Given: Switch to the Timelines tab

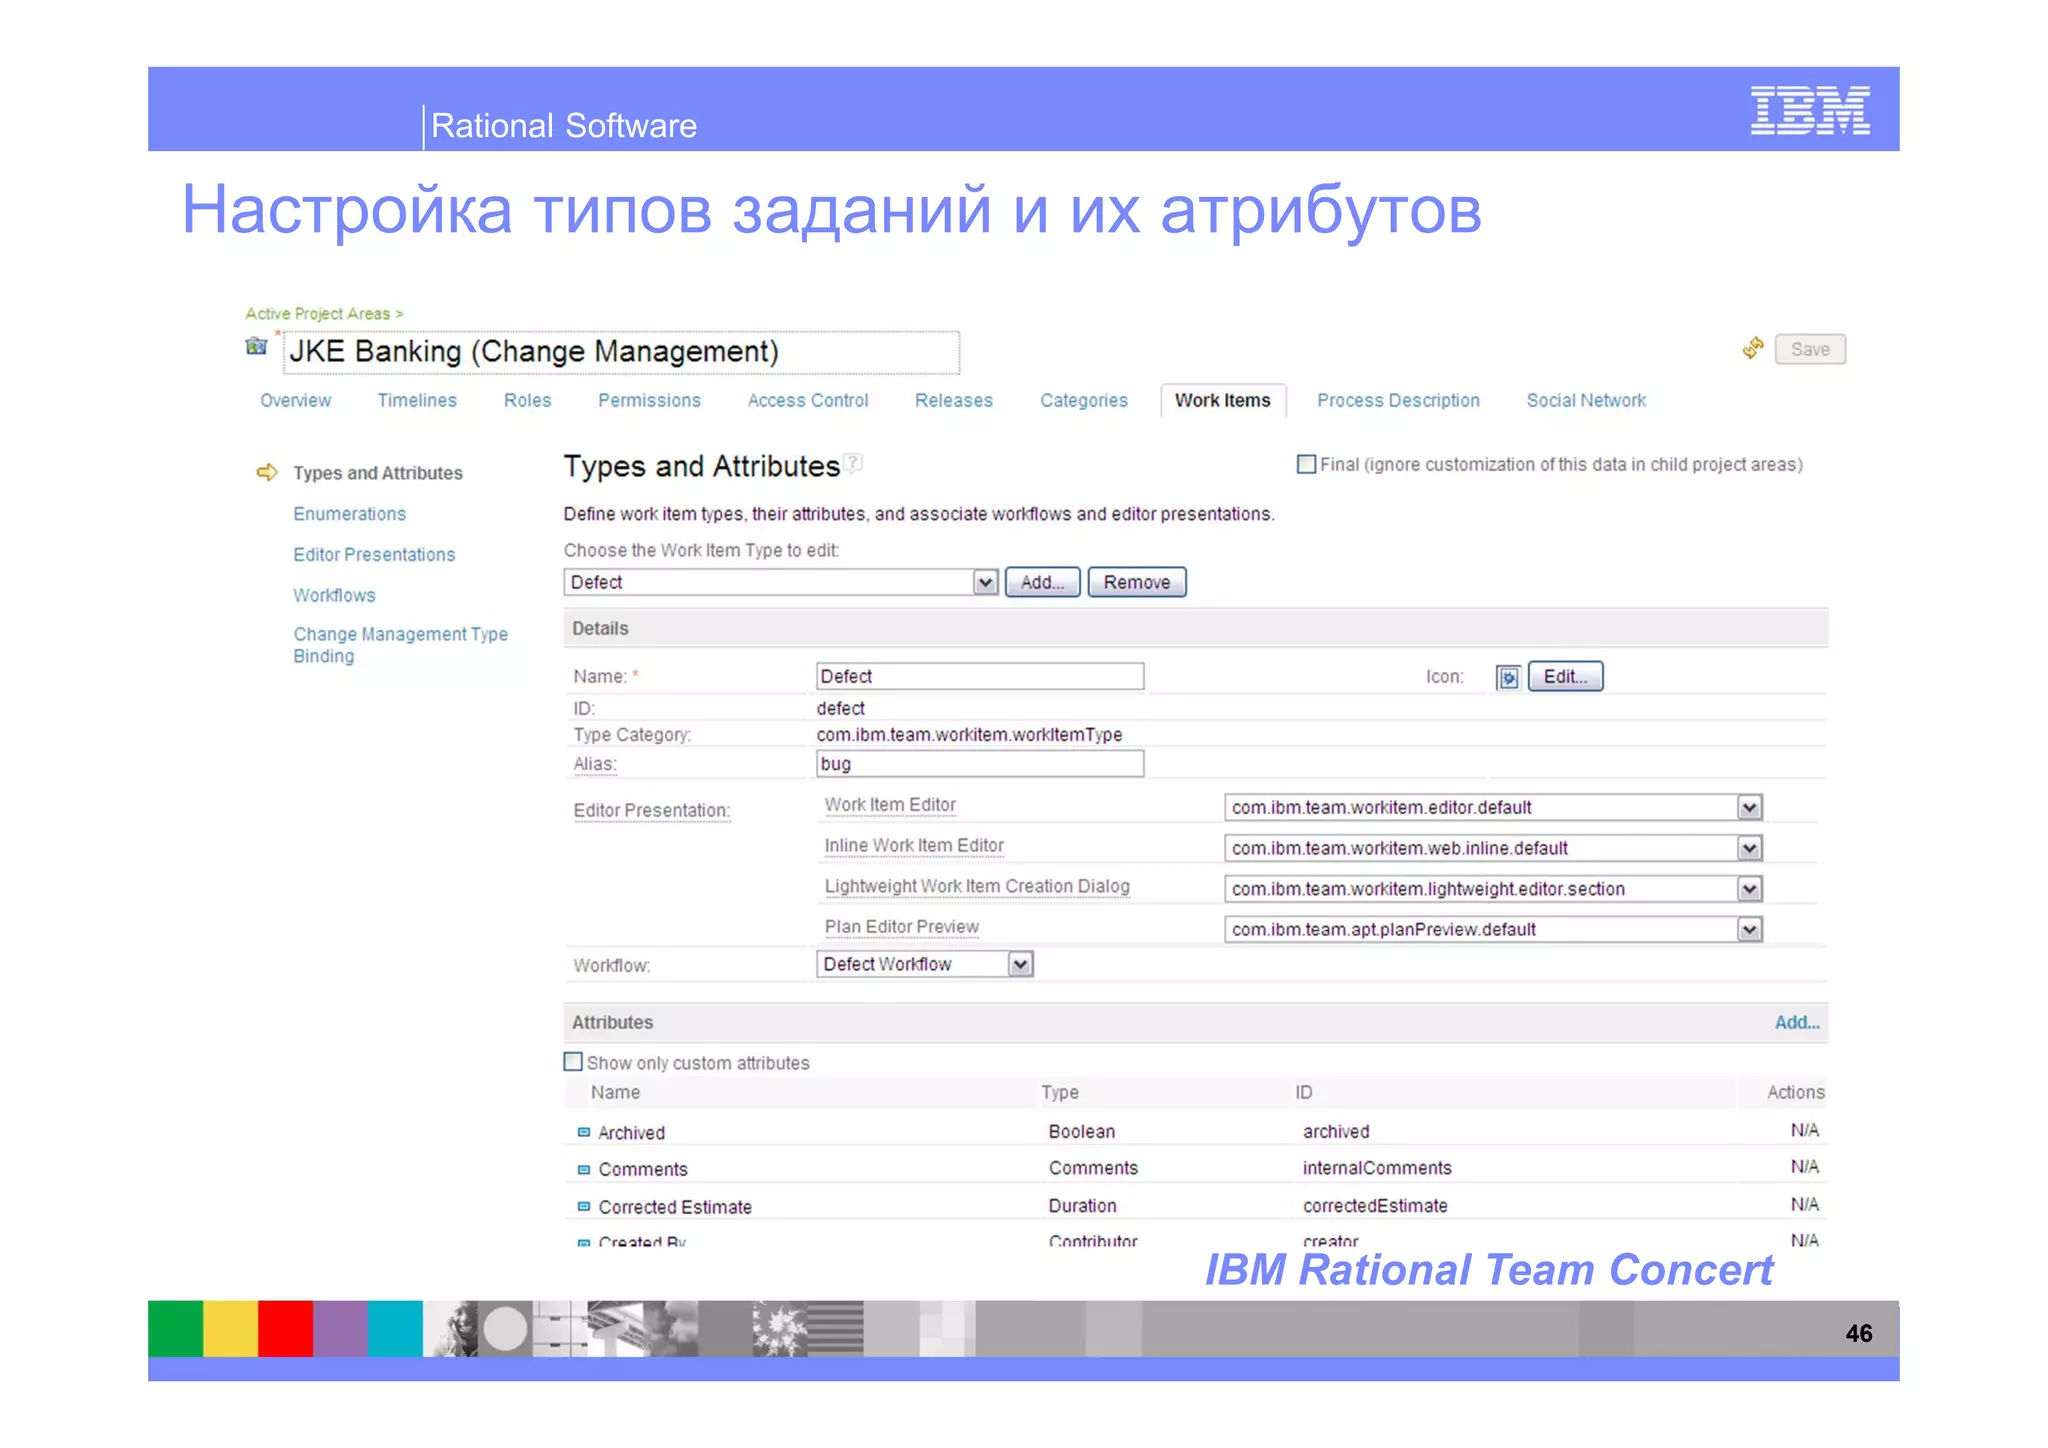Looking at the screenshot, I should 417,400.
